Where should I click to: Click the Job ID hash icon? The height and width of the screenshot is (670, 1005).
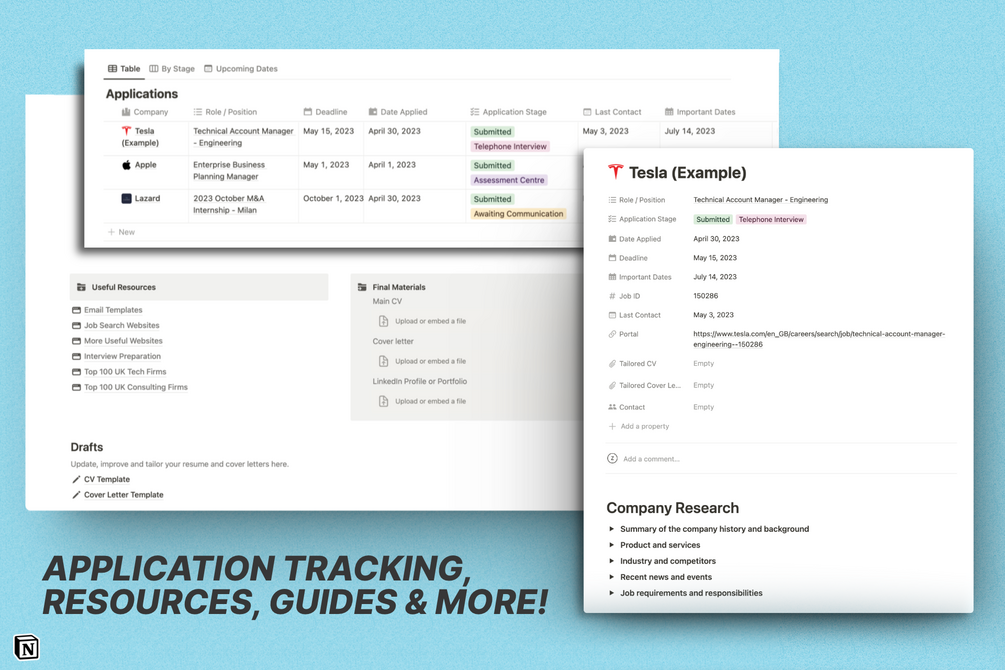click(612, 296)
